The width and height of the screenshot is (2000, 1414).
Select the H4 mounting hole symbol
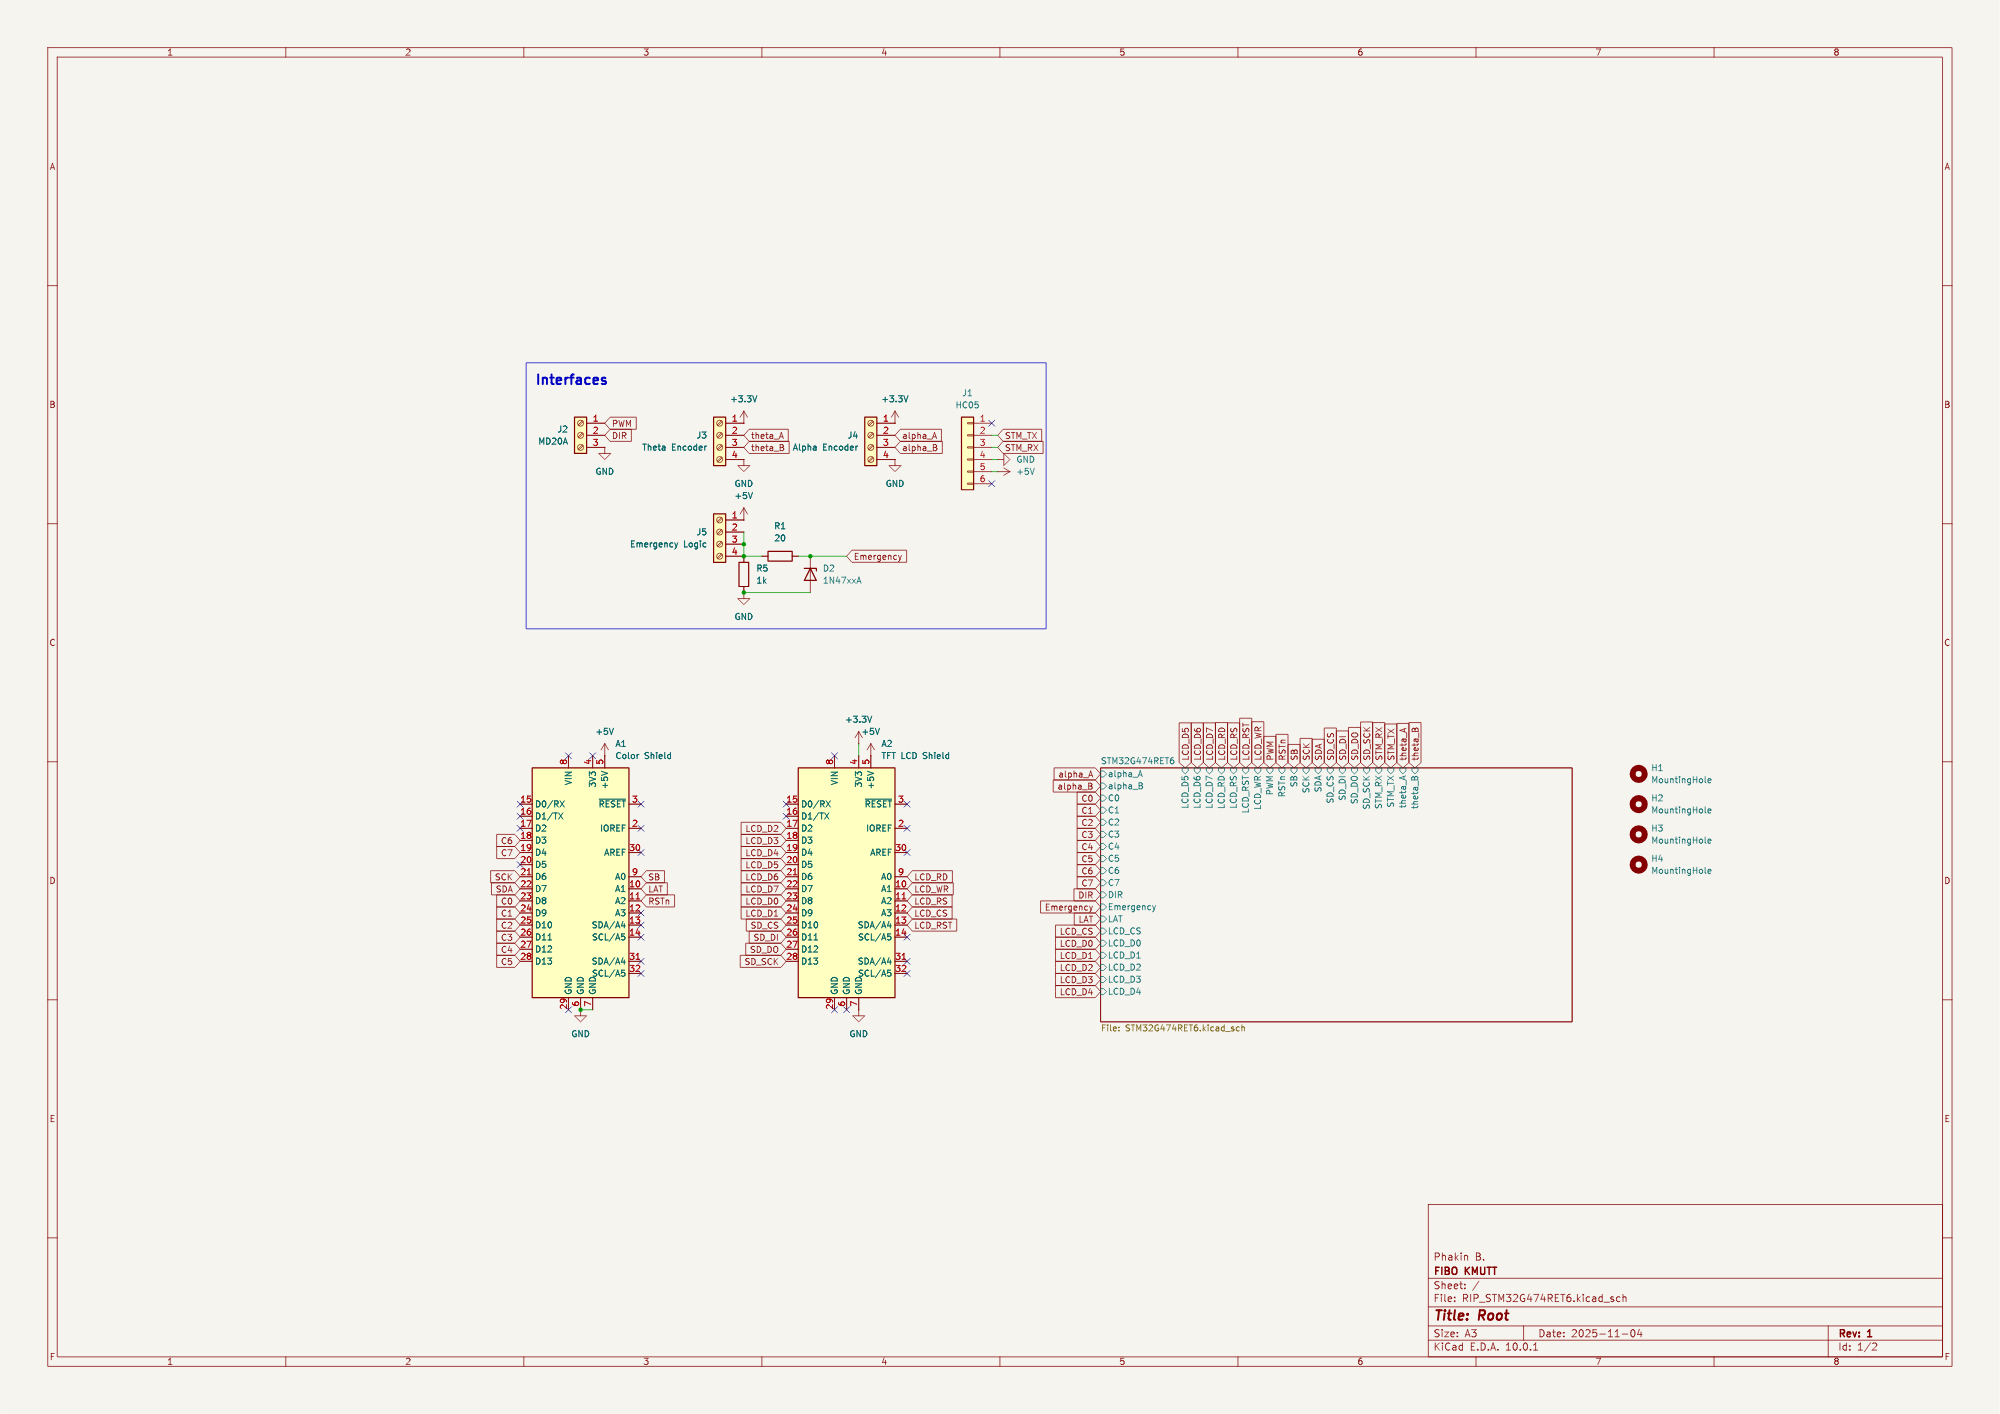point(1638,865)
